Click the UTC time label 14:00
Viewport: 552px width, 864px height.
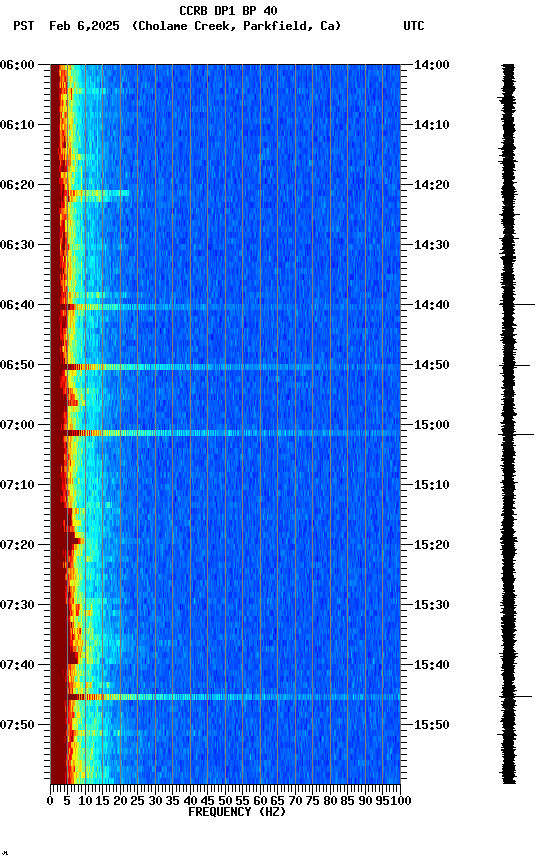[432, 65]
